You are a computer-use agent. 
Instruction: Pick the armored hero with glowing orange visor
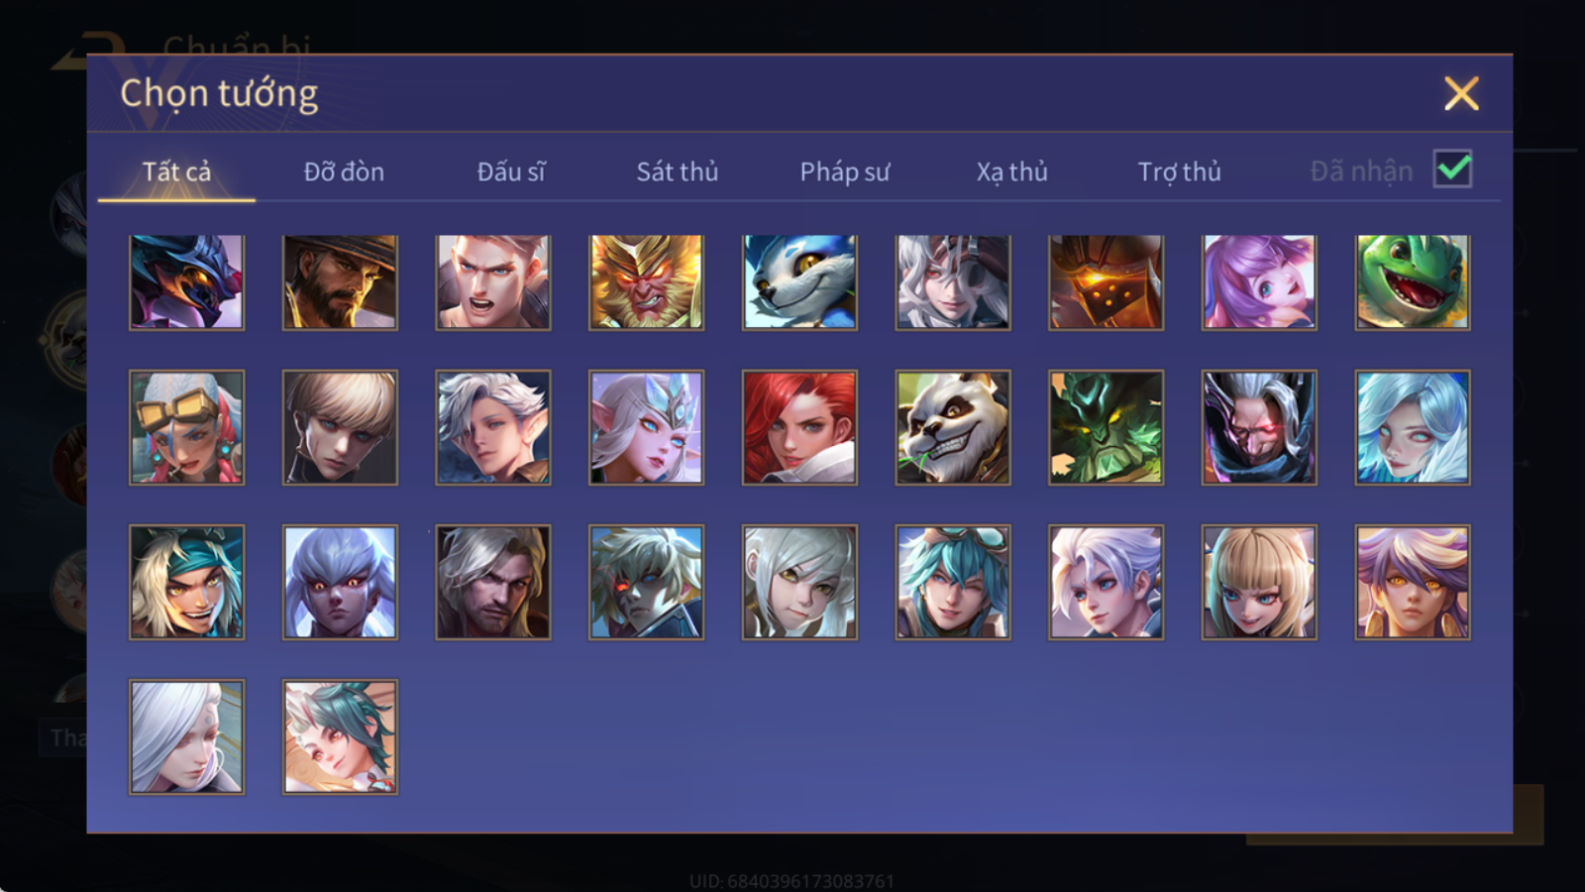(1105, 282)
